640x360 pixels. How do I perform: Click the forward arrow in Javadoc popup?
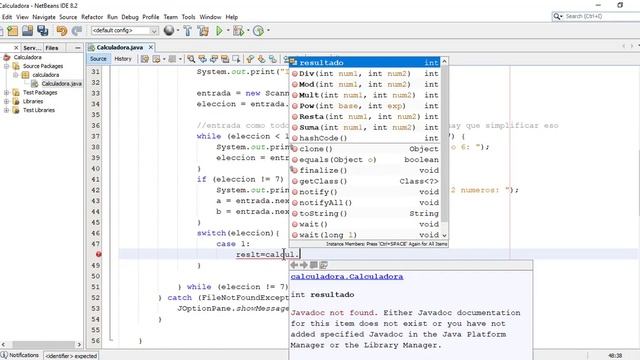304,265
